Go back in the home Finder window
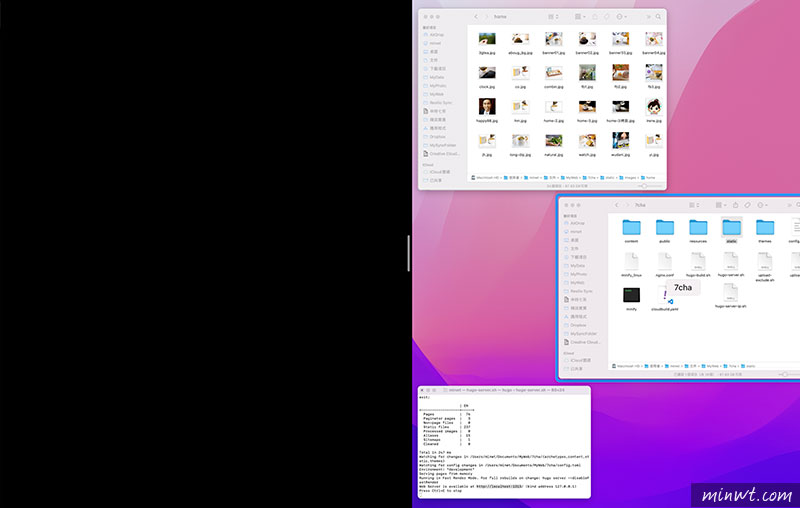Screen dimensions: 800x508 pos(476,17)
